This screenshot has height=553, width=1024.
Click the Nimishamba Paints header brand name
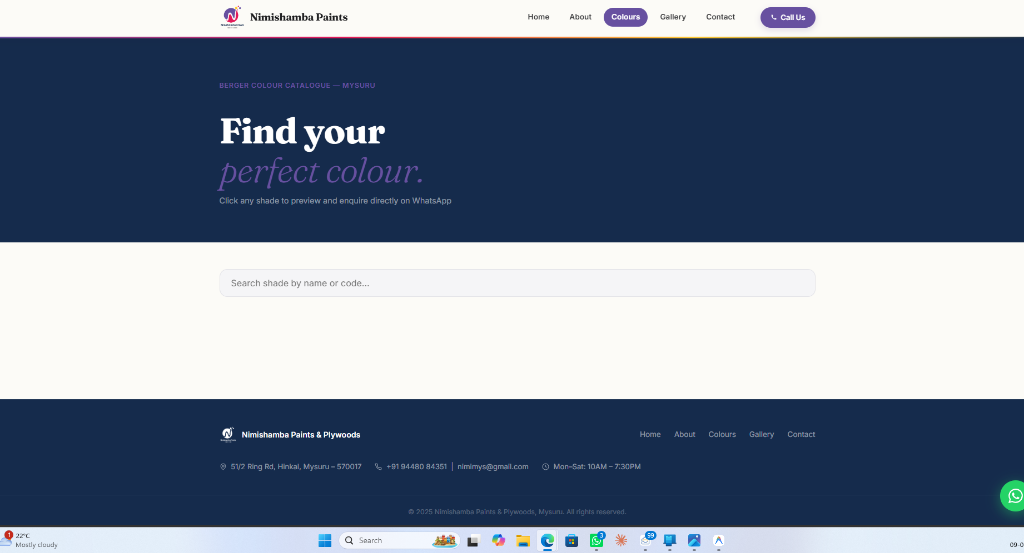click(298, 17)
